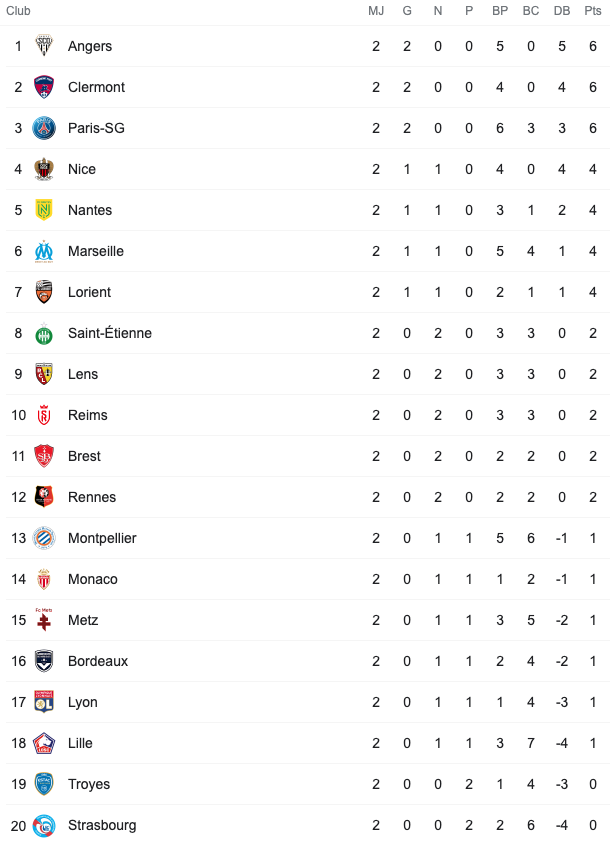610x853 pixels.
Task: Click the Nantes yellow crest
Action: (x=44, y=210)
